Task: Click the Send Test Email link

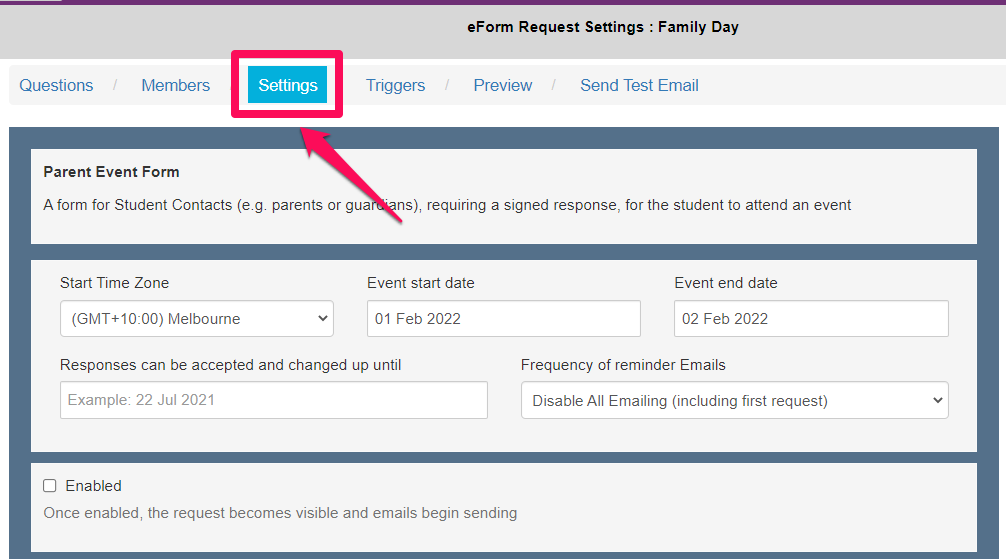Action: pos(639,85)
